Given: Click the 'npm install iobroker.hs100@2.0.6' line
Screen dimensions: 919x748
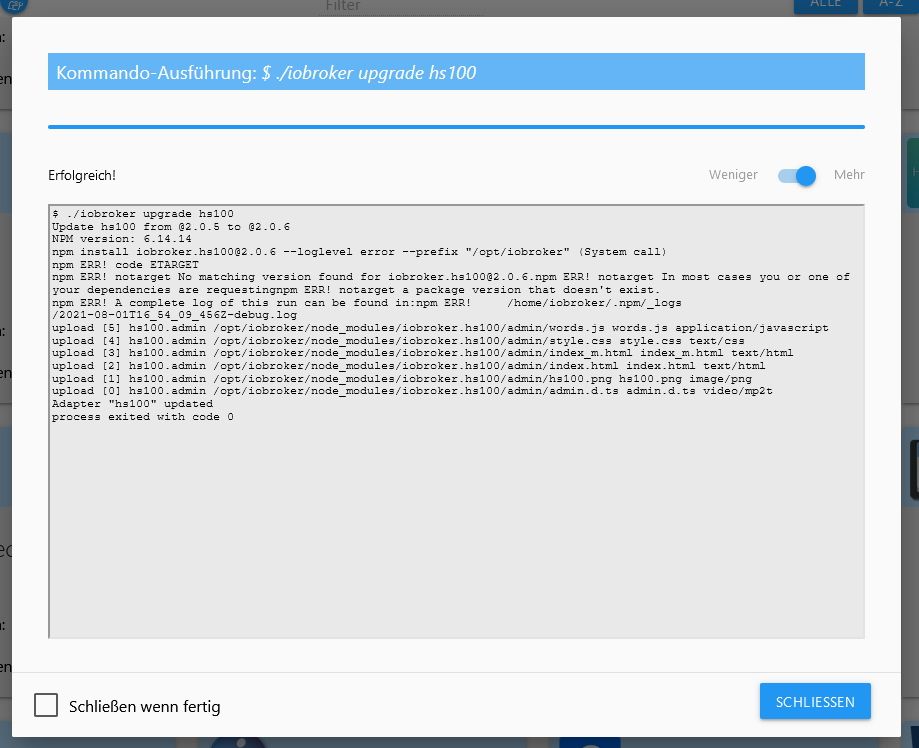Looking at the screenshot, I should pyautogui.click(x=359, y=252).
